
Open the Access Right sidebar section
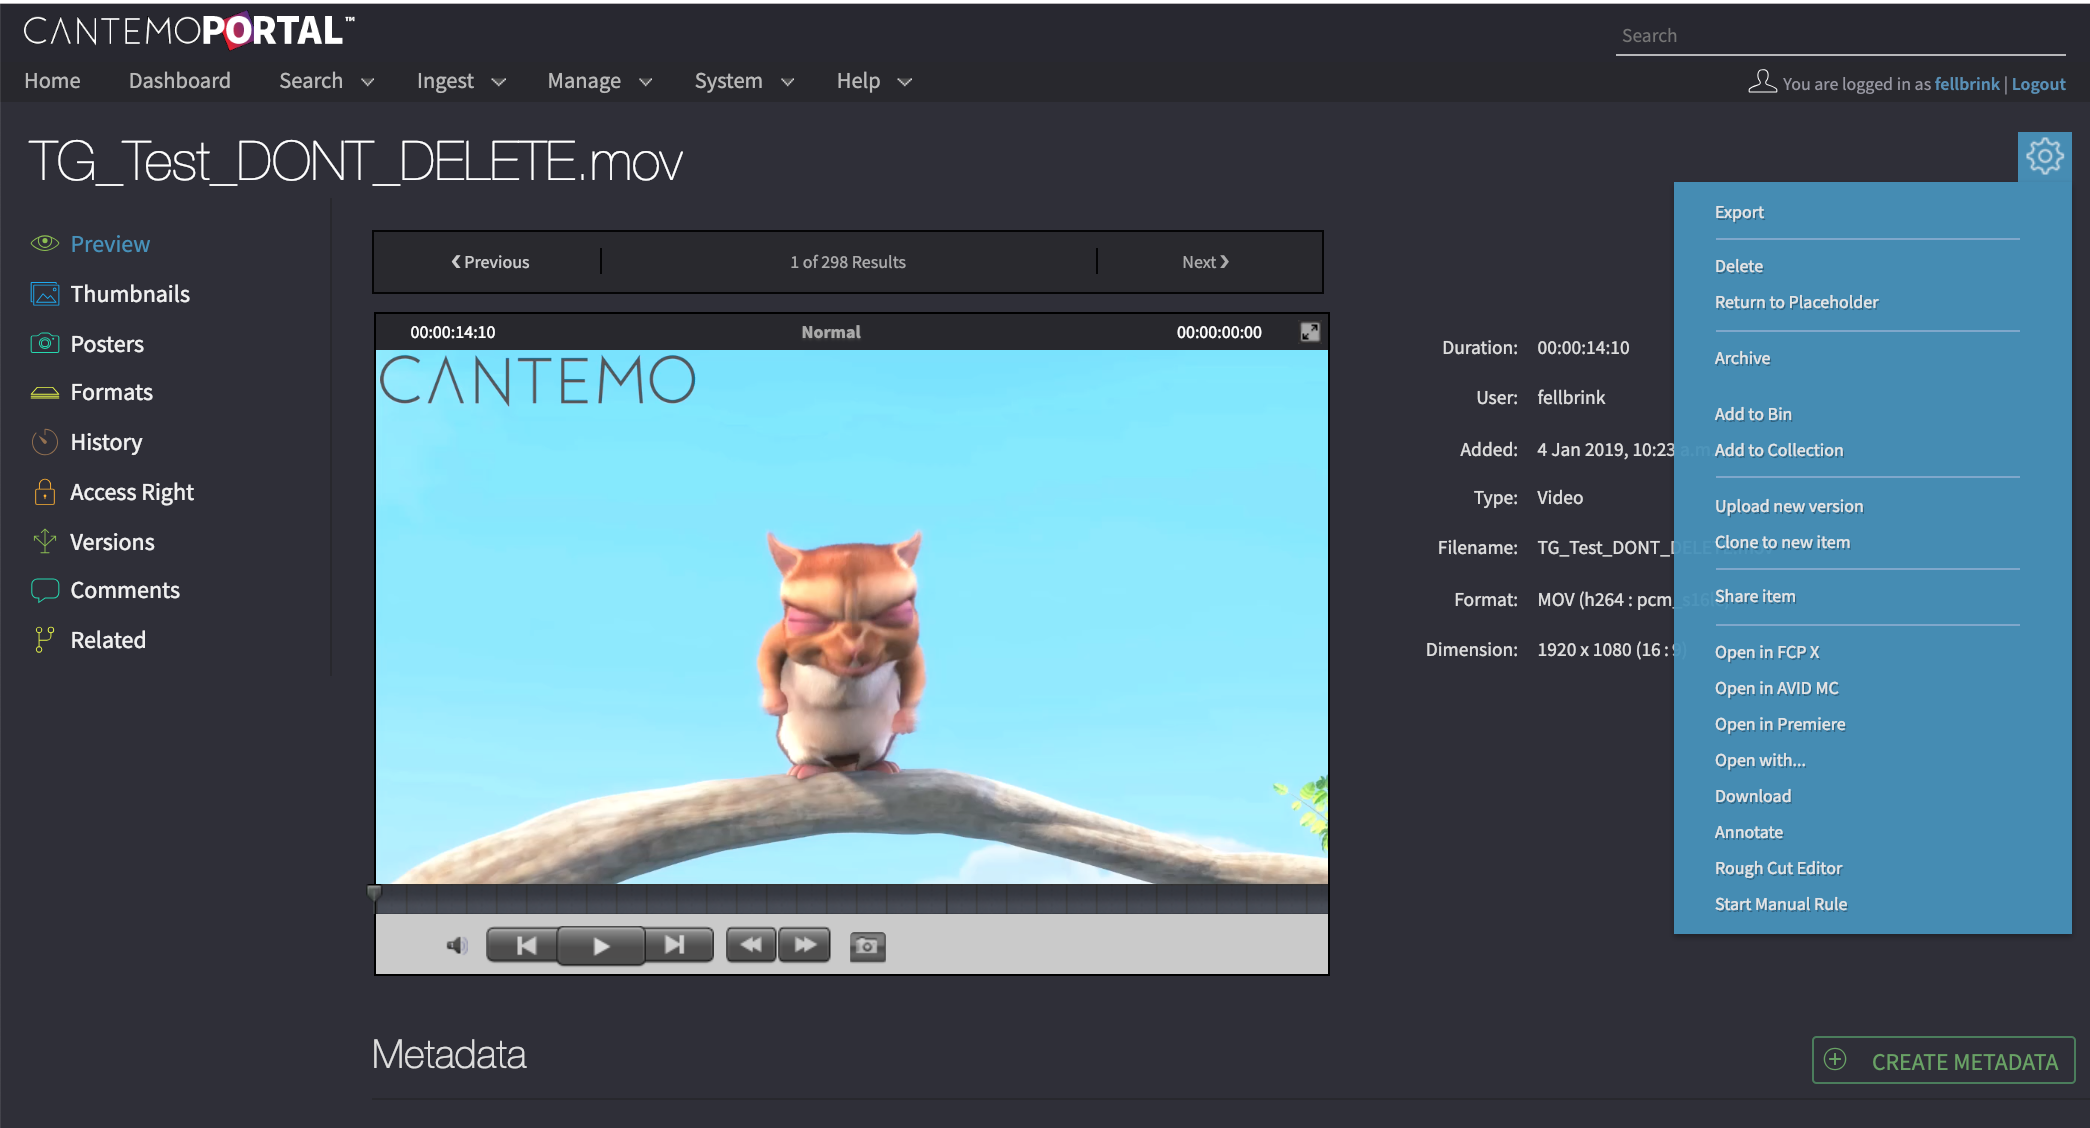tap(132, 491)
